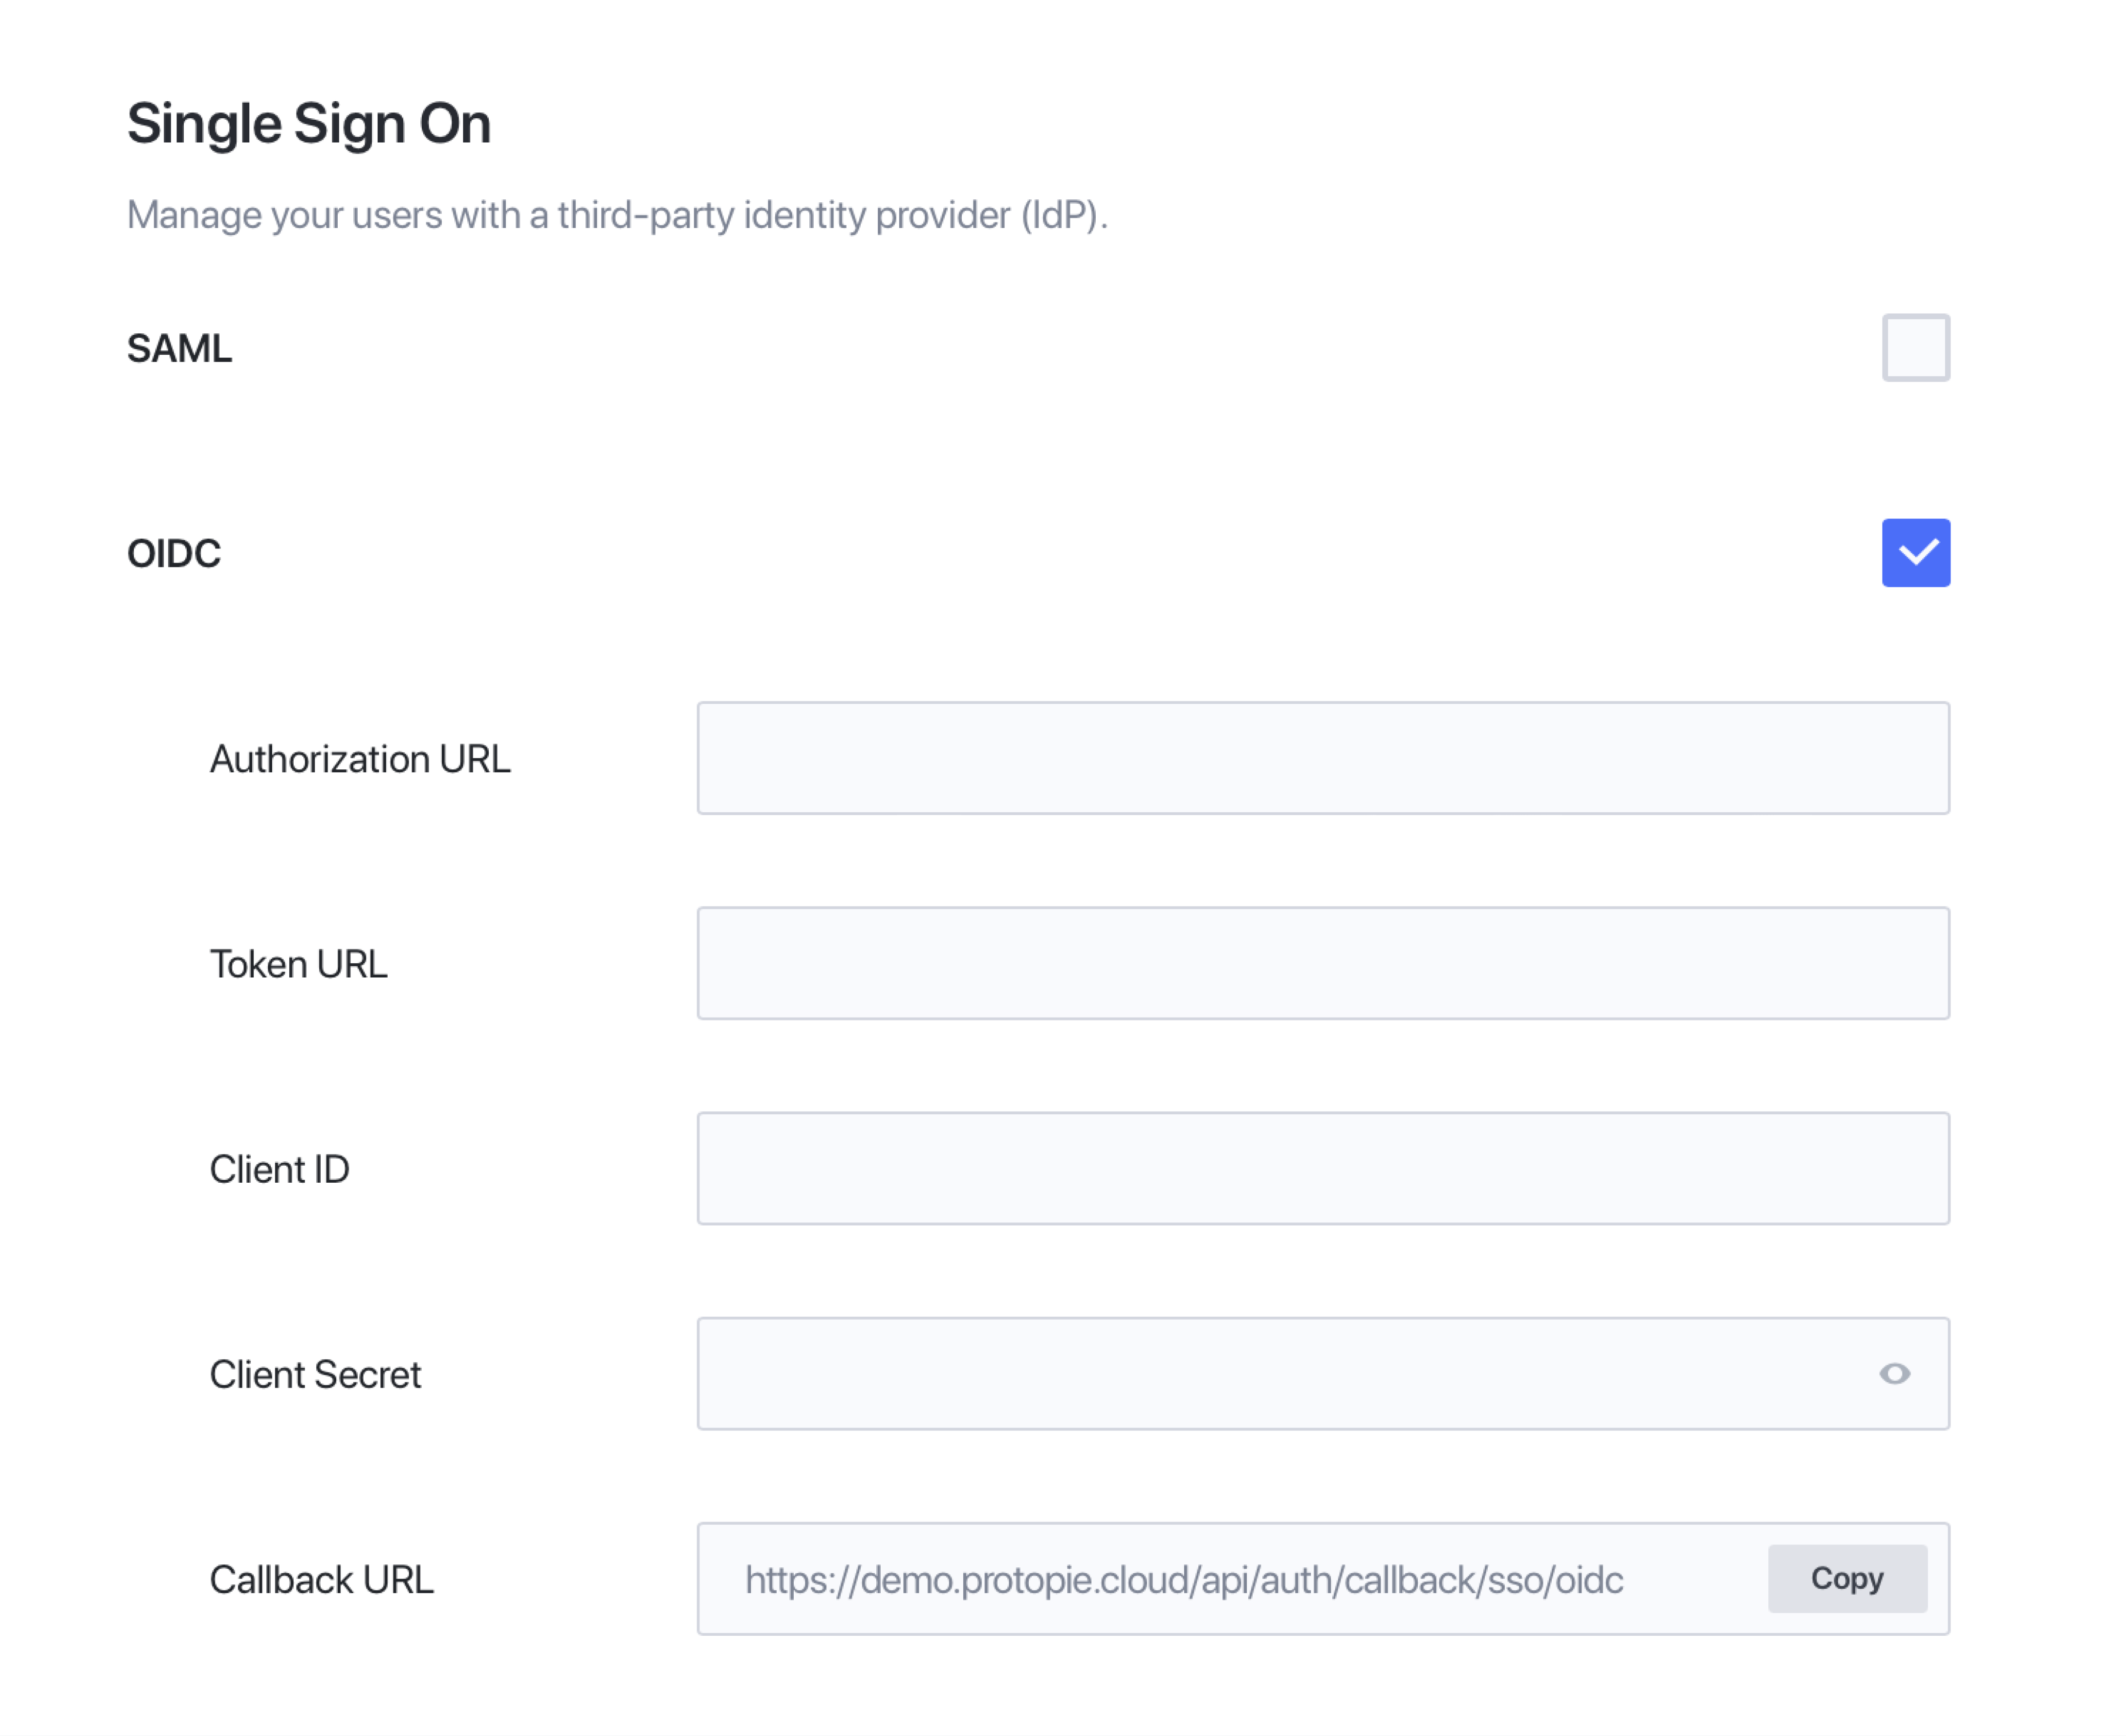The image size is (2126, 1736).
Task: Click the Client ID label
Action: (279, 1169)
